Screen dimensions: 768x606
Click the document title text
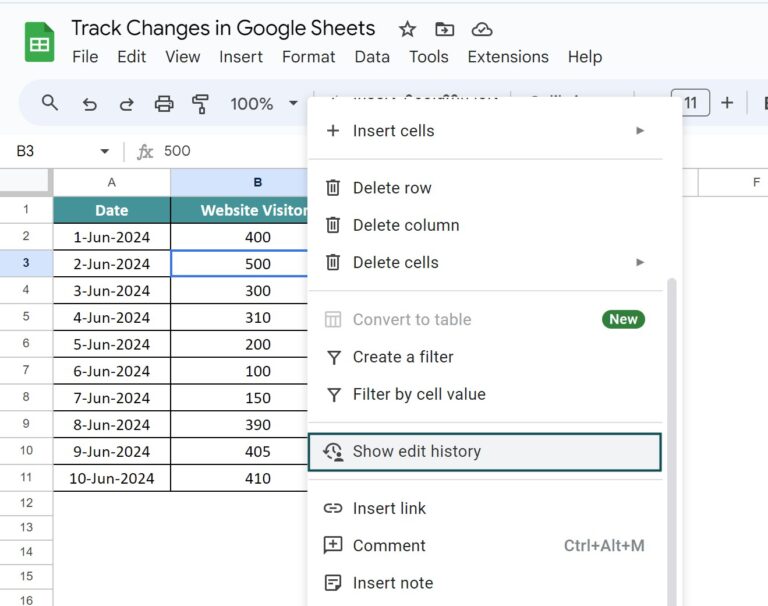(x=223, y=28)
